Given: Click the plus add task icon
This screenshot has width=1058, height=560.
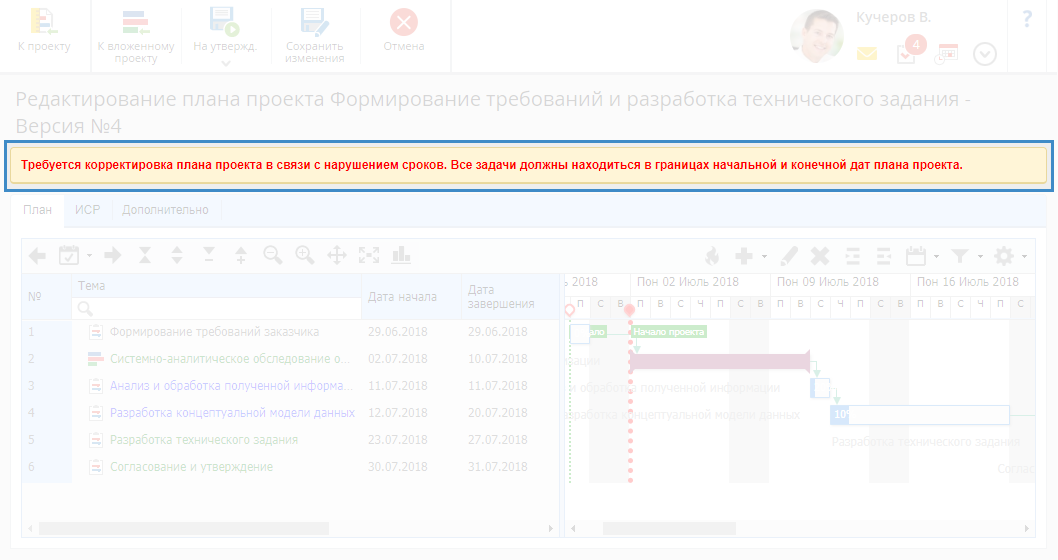Looking at the screenshot, I should click(744, 256).
